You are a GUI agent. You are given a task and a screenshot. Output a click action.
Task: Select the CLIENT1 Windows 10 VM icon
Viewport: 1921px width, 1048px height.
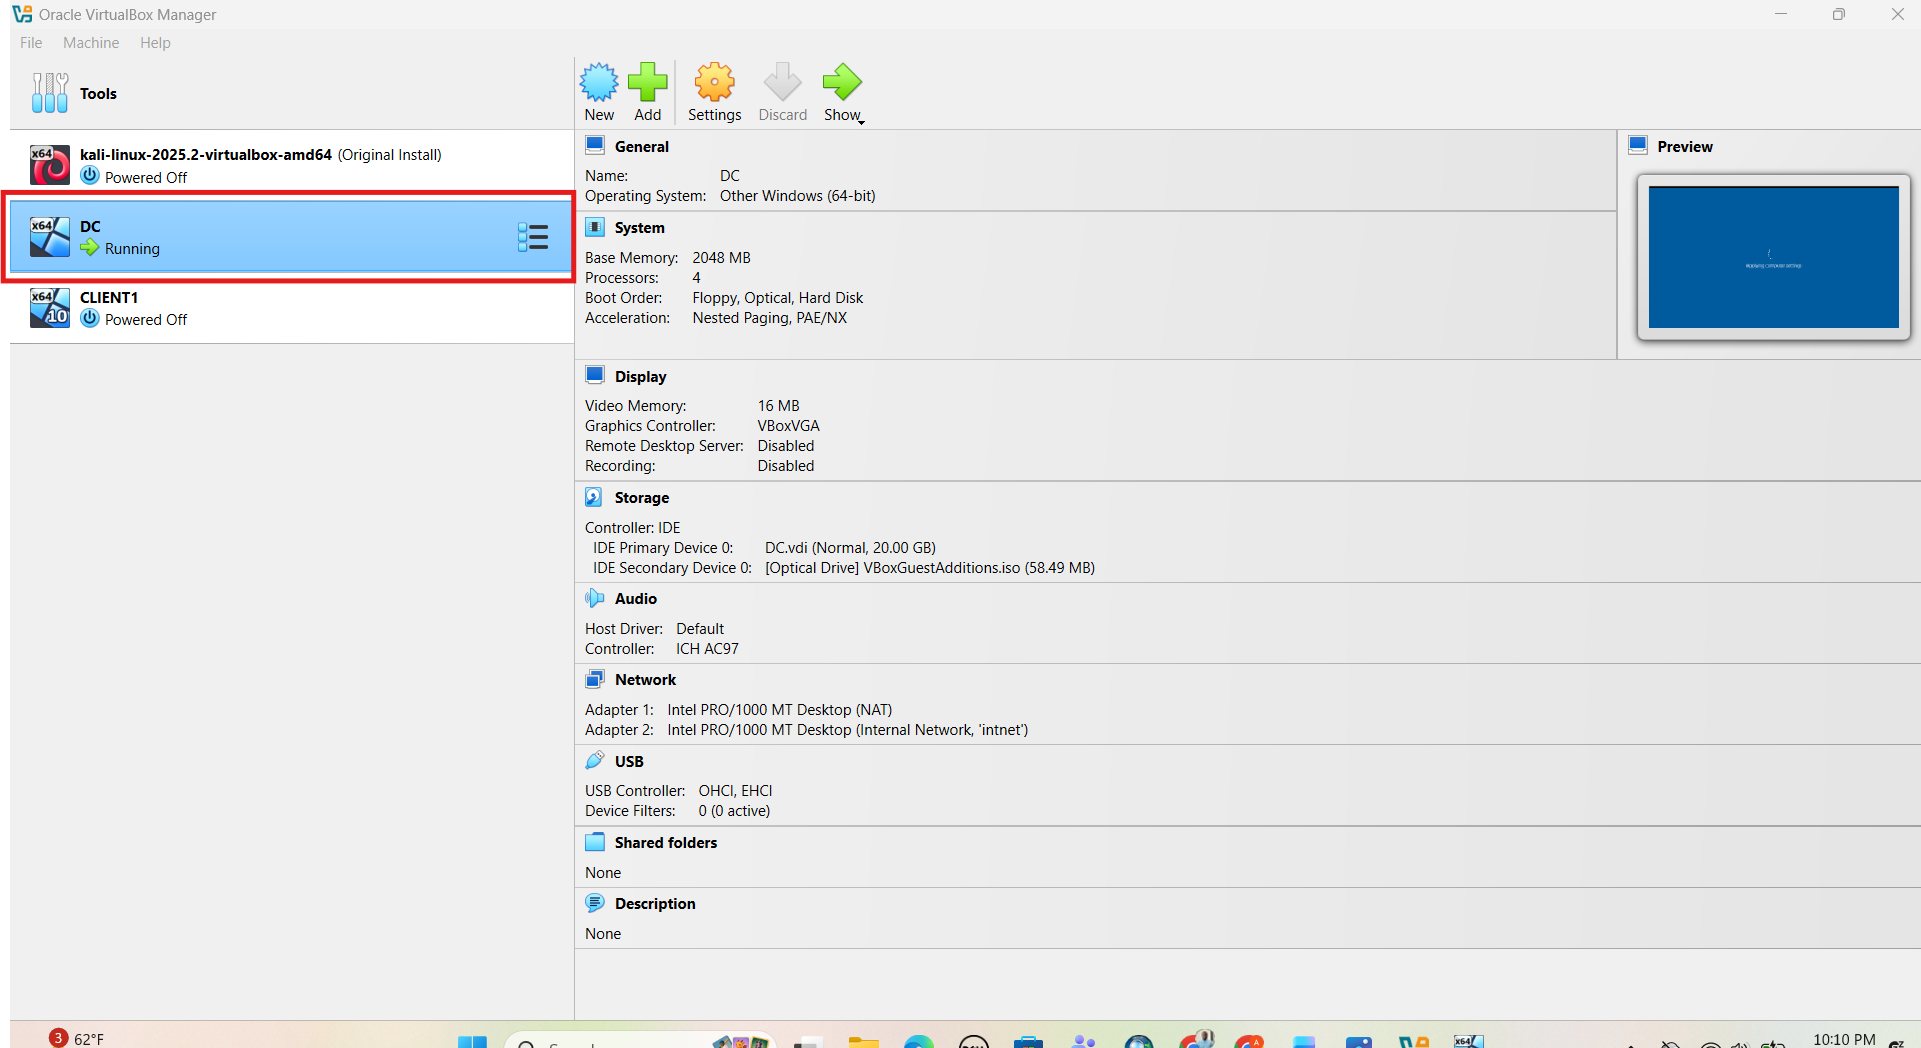49,308
